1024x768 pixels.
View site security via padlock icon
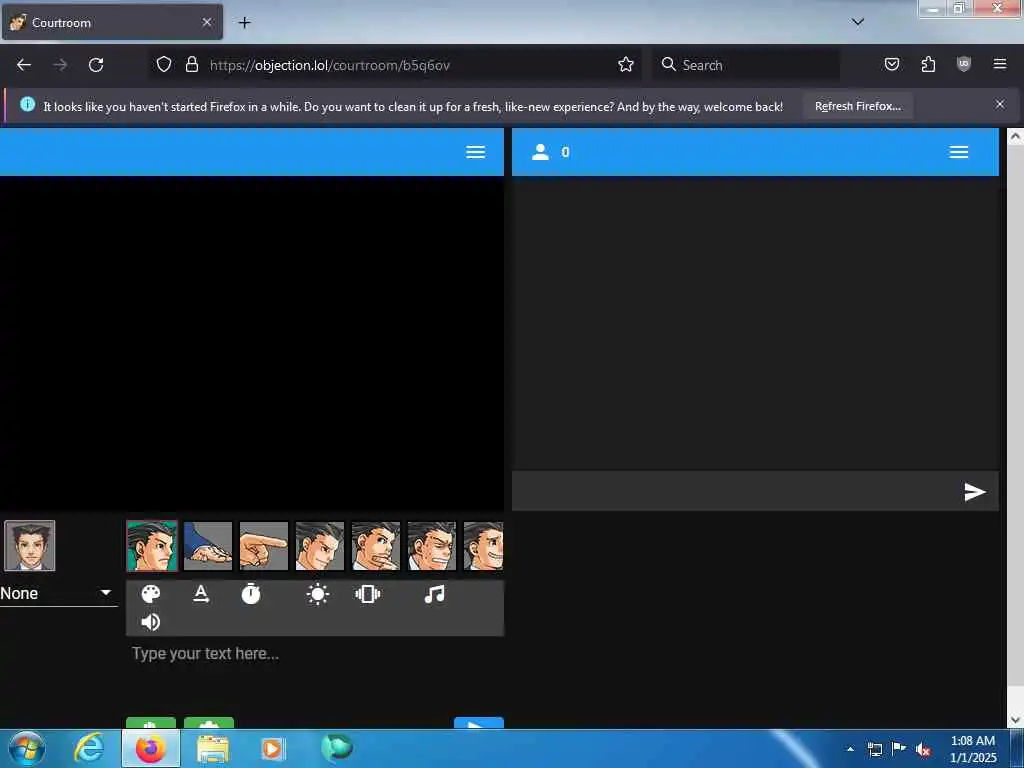pyautogui.click(x=191, y=64)
